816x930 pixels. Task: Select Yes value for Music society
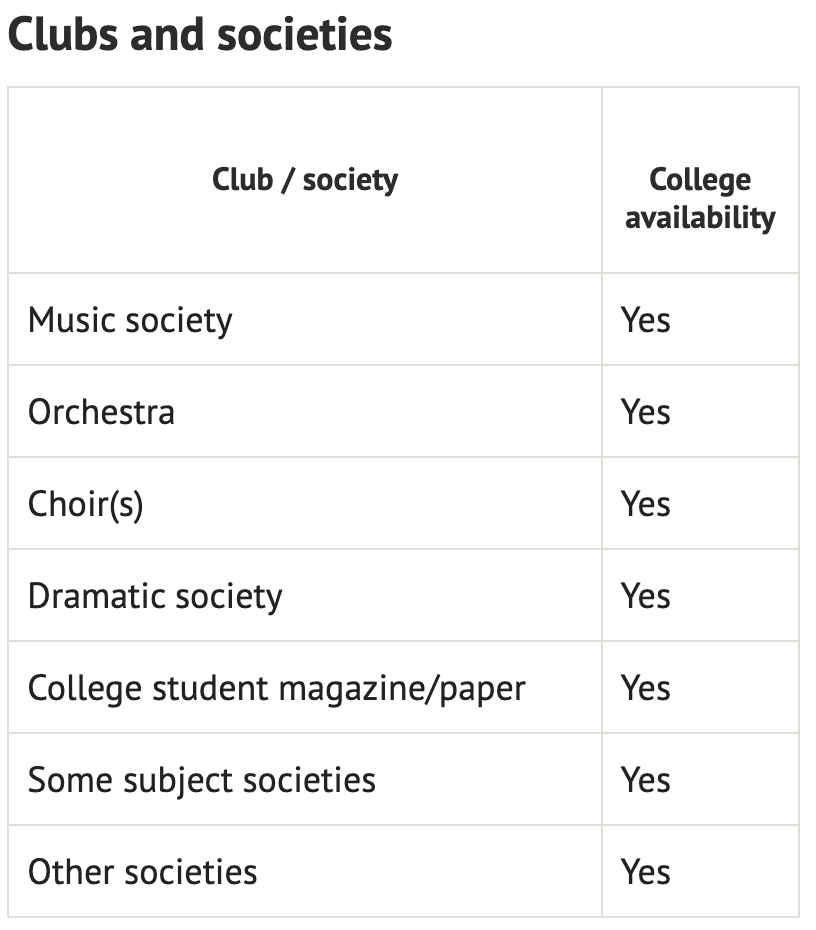pyautogui.click(x=645, y=320)
